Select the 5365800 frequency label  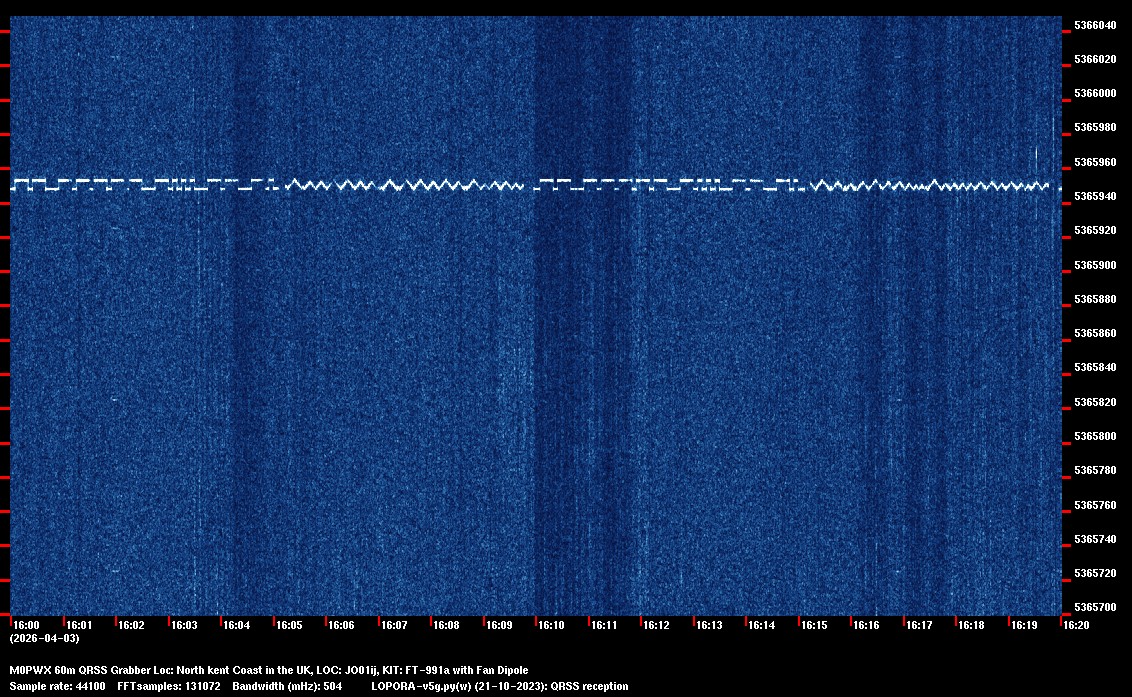coord(1095,436)
